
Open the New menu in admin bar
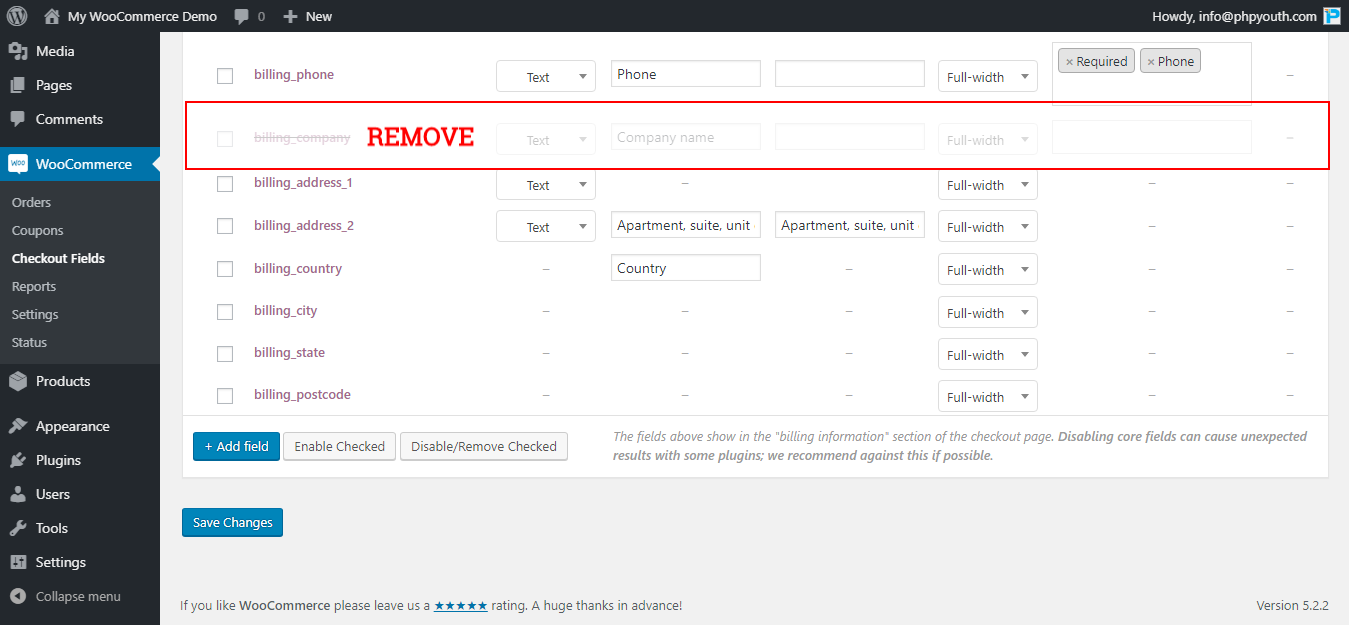(x=307, y=15)
